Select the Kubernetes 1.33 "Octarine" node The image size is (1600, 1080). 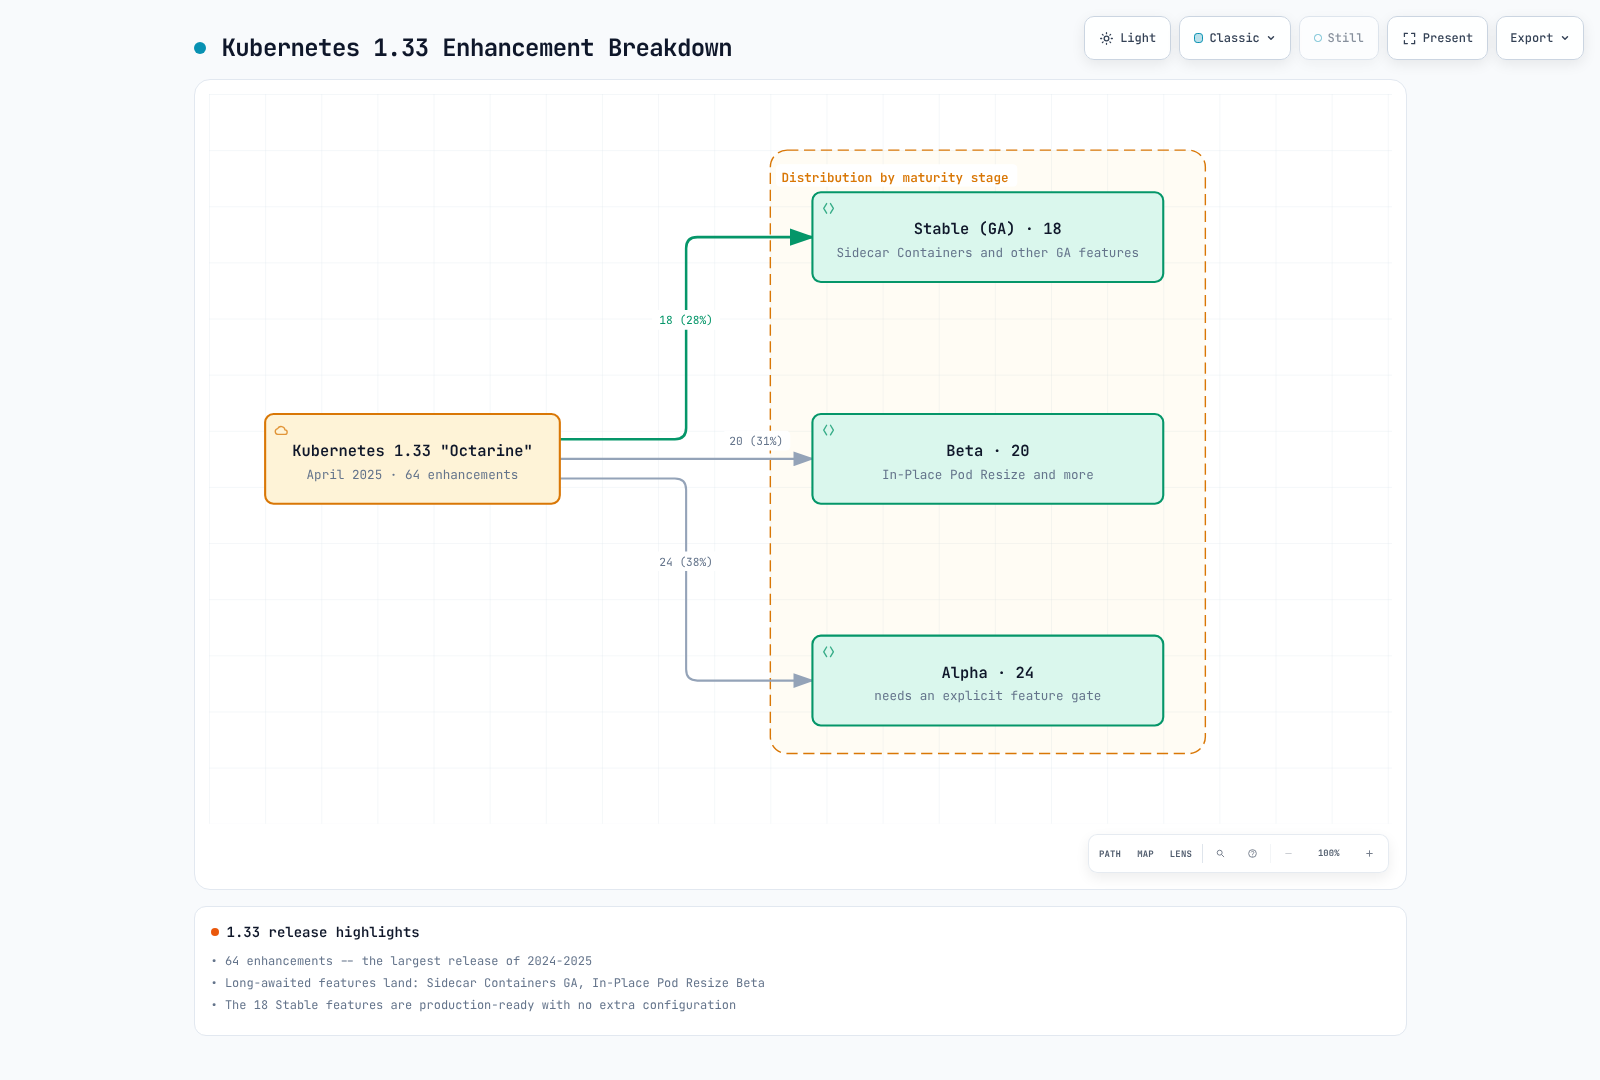click(x=412, y=459)
